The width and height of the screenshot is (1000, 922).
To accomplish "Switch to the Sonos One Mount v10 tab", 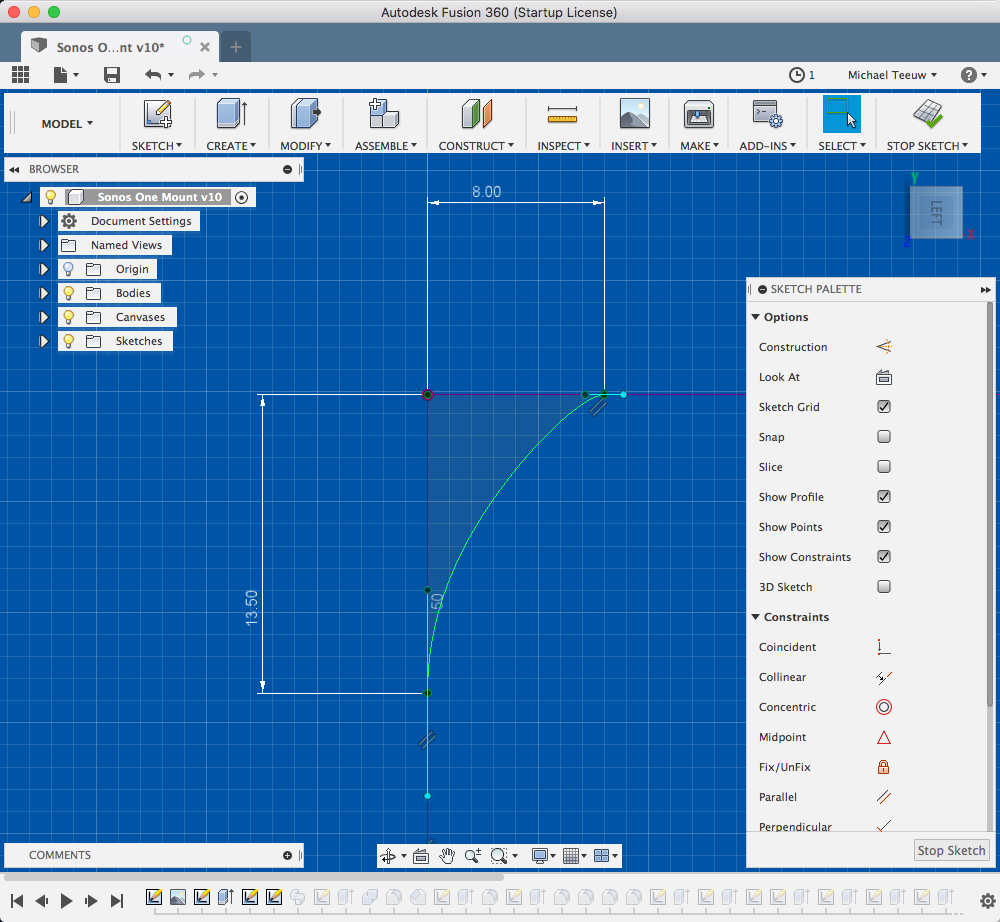I will (110, 47).
